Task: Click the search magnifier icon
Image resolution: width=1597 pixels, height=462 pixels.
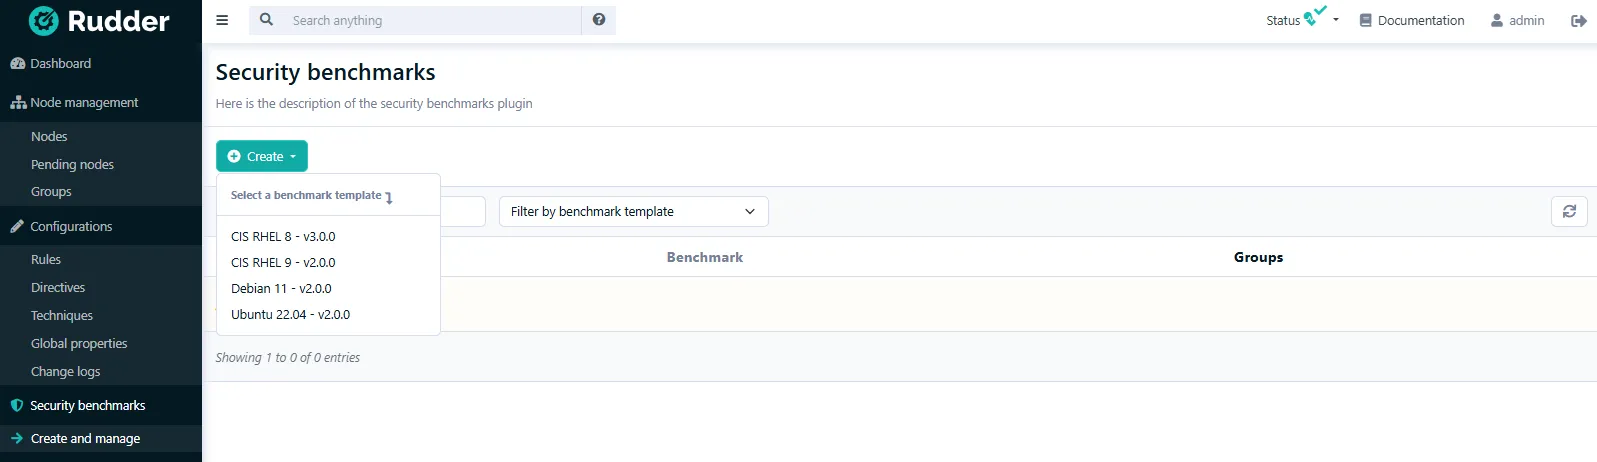Action: (x=266, y=20)
